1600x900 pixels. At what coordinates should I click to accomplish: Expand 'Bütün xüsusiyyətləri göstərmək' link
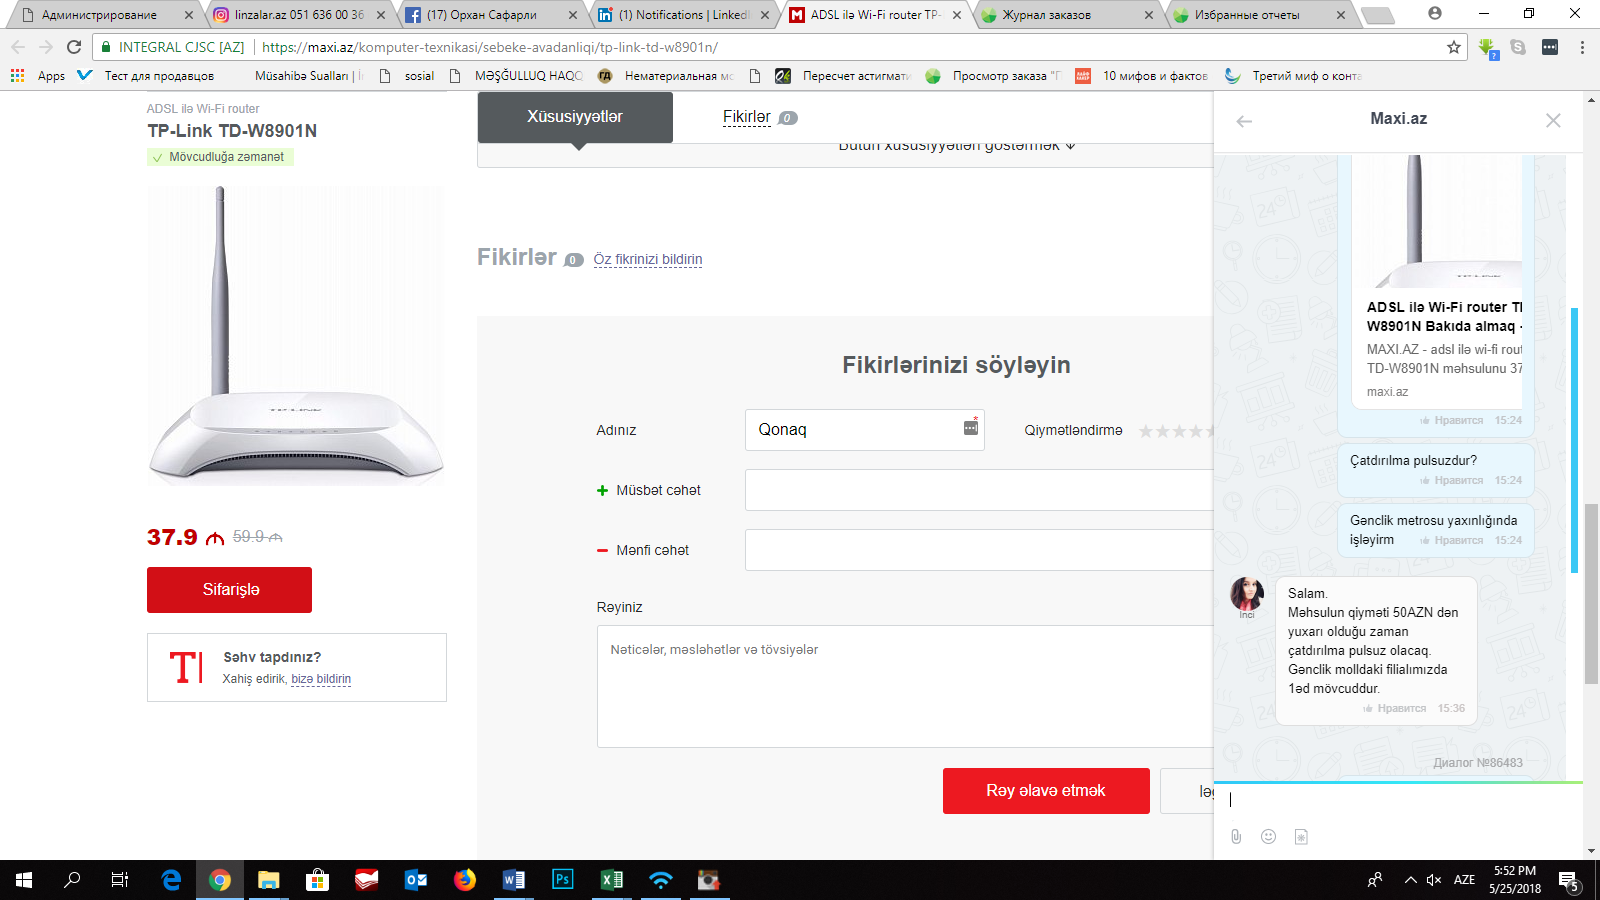click(x=956, y=147)
